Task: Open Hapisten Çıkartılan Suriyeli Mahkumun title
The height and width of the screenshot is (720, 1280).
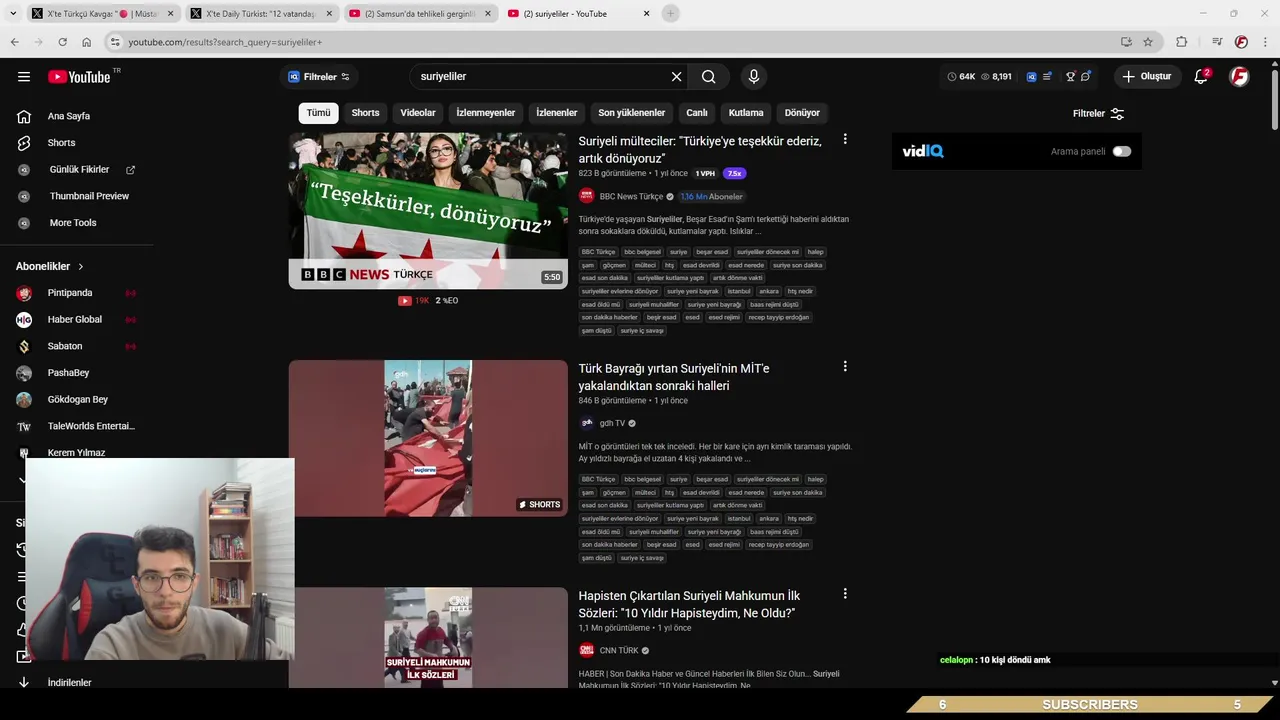Action: tap(689, 605)
